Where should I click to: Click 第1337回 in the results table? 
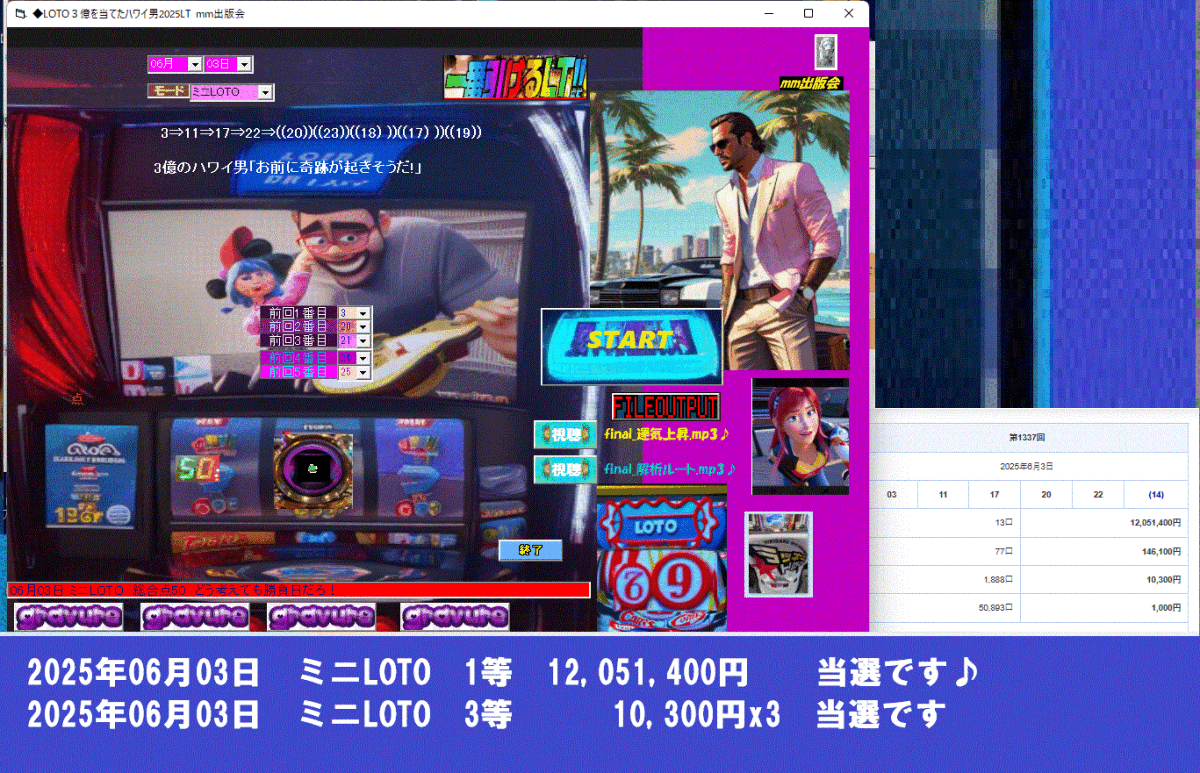point(1027,439)
